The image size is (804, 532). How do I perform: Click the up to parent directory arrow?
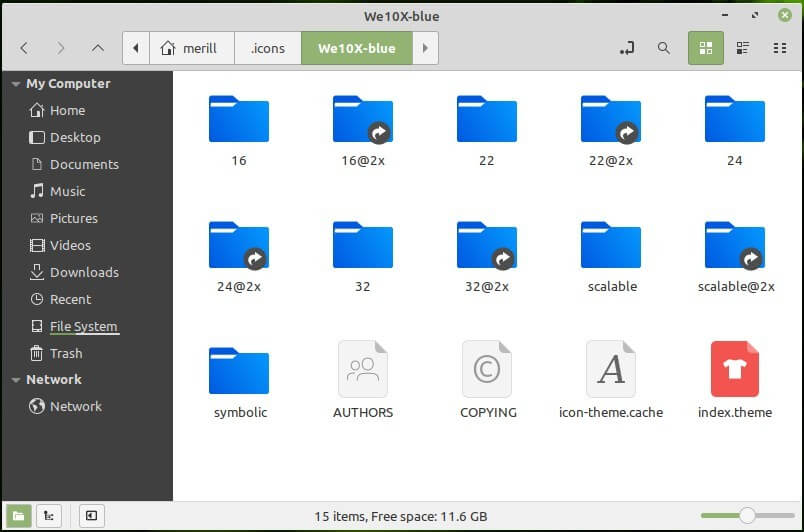click(x=97, y=48)
